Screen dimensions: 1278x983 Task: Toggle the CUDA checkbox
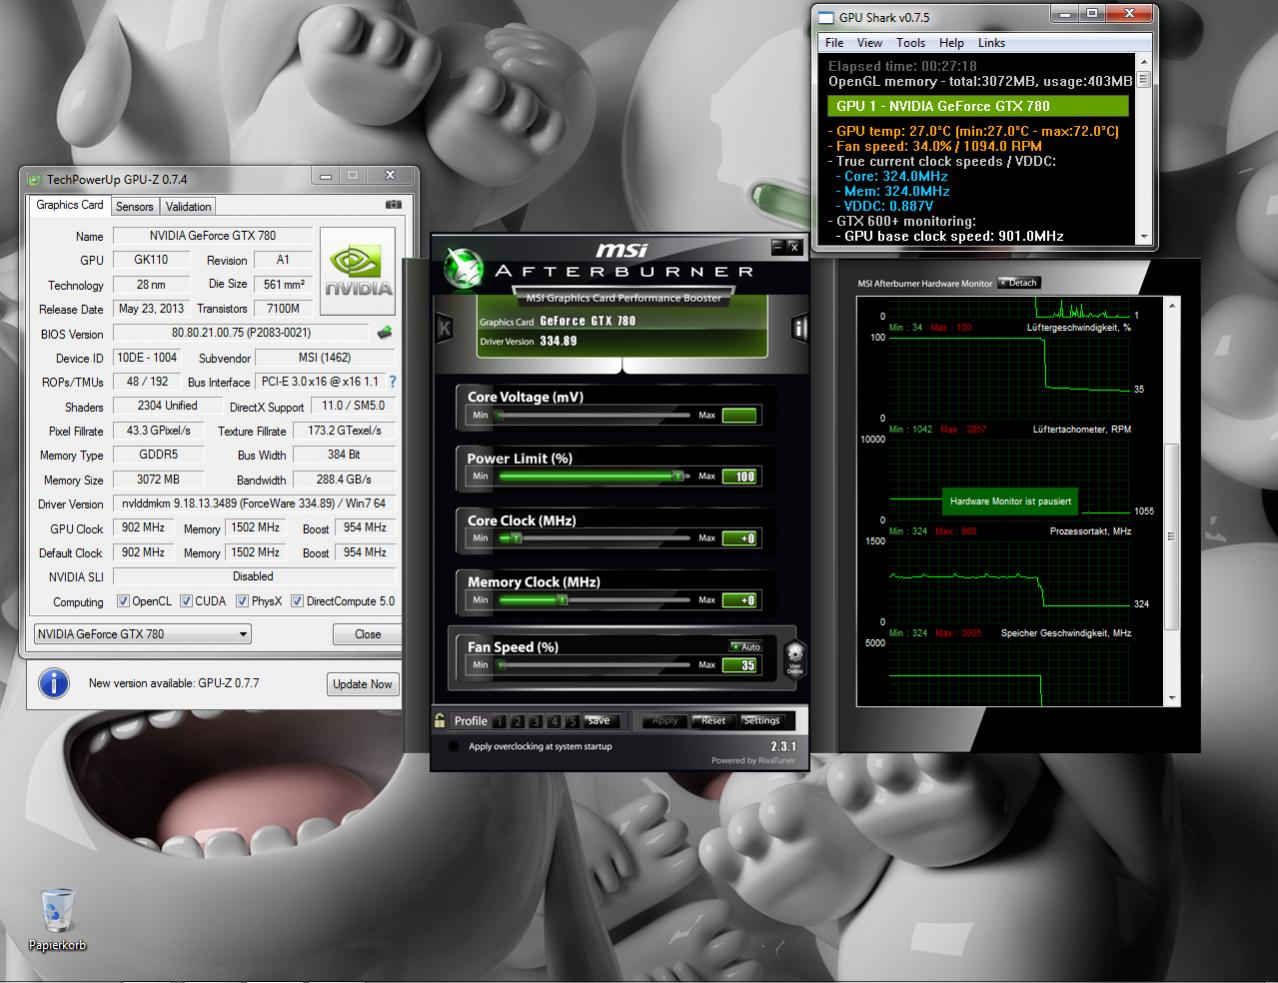(x=186, y=601)
